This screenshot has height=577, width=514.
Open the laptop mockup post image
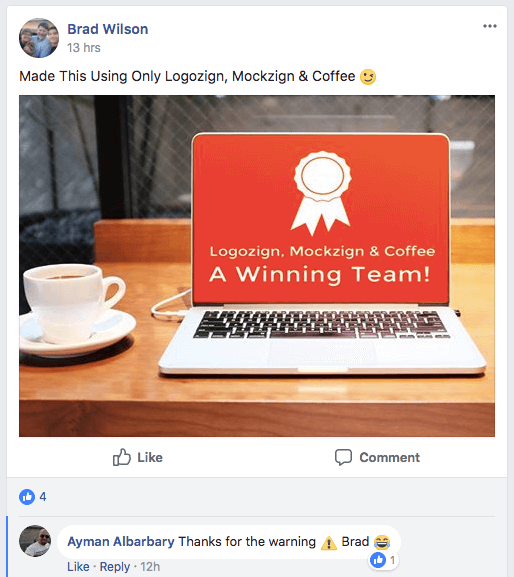tap(257, 266)
